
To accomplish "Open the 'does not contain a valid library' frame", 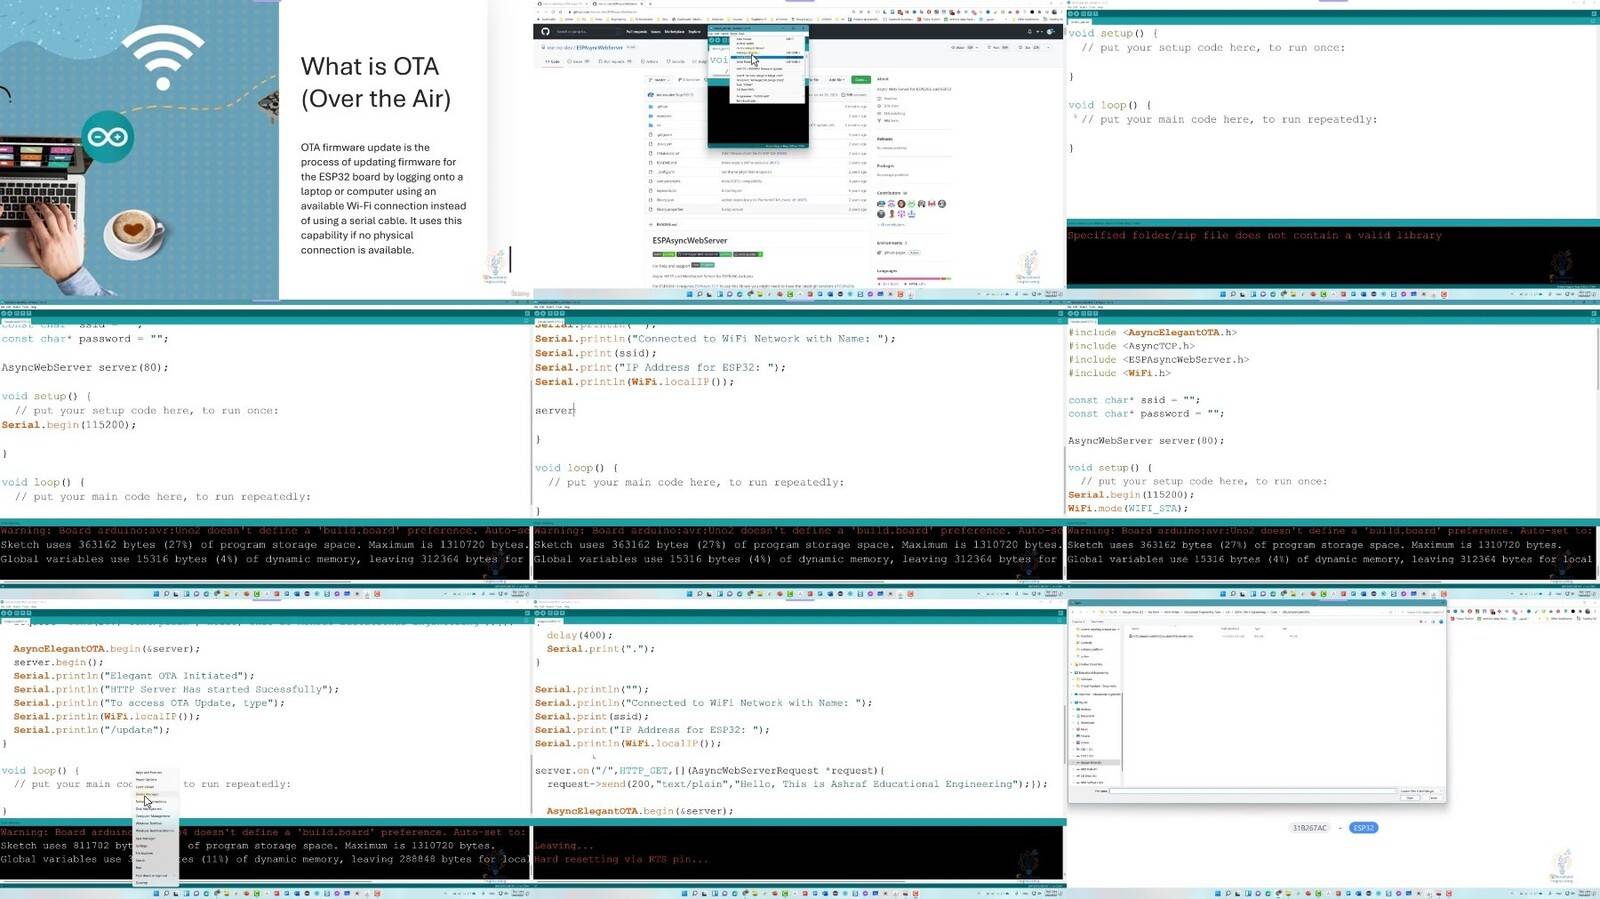I will 1333,150.
